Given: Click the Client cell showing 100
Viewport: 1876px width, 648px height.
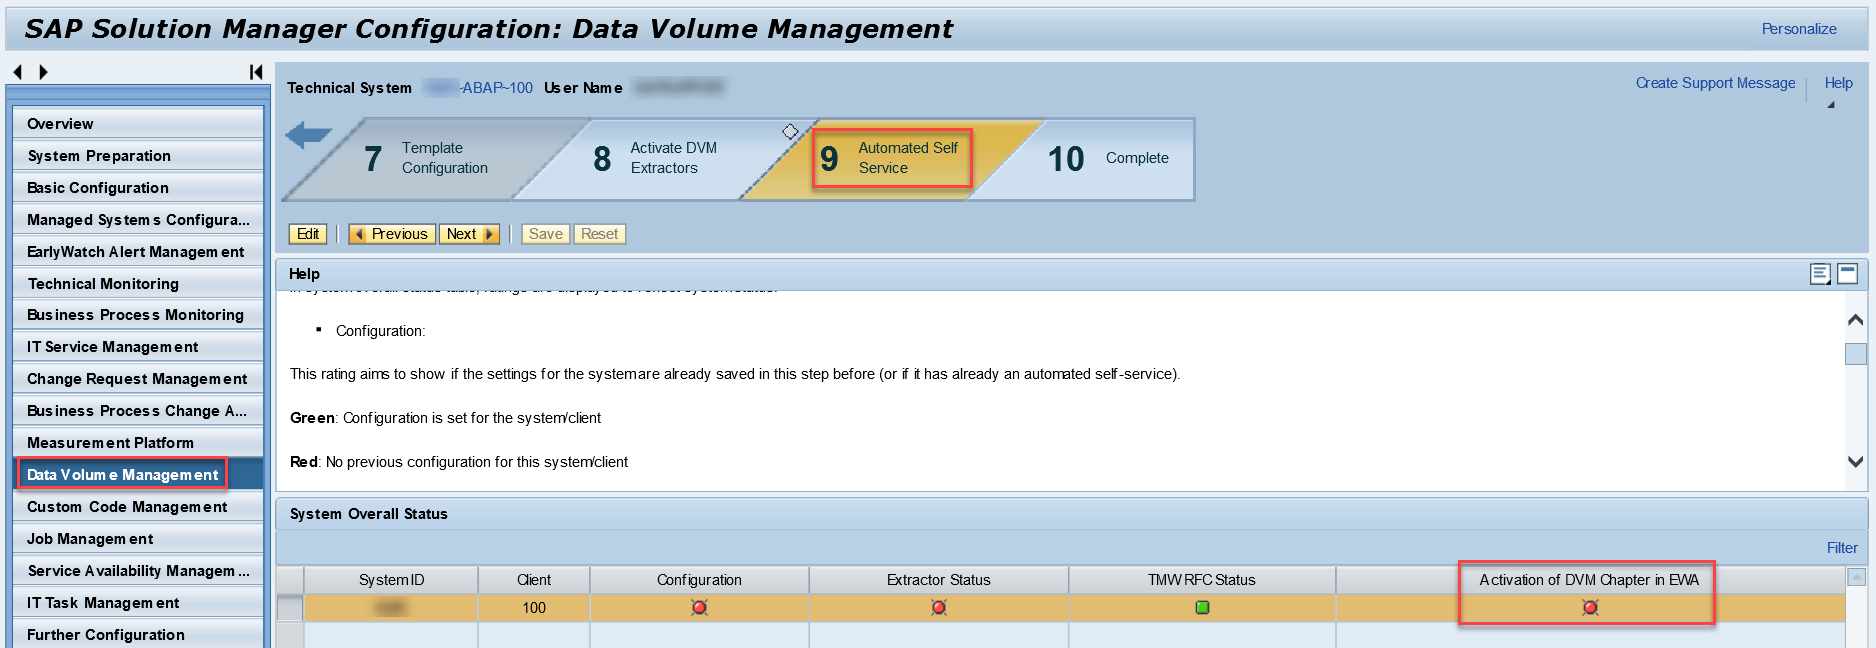Looking at the screenshot, I should point(534,608).
